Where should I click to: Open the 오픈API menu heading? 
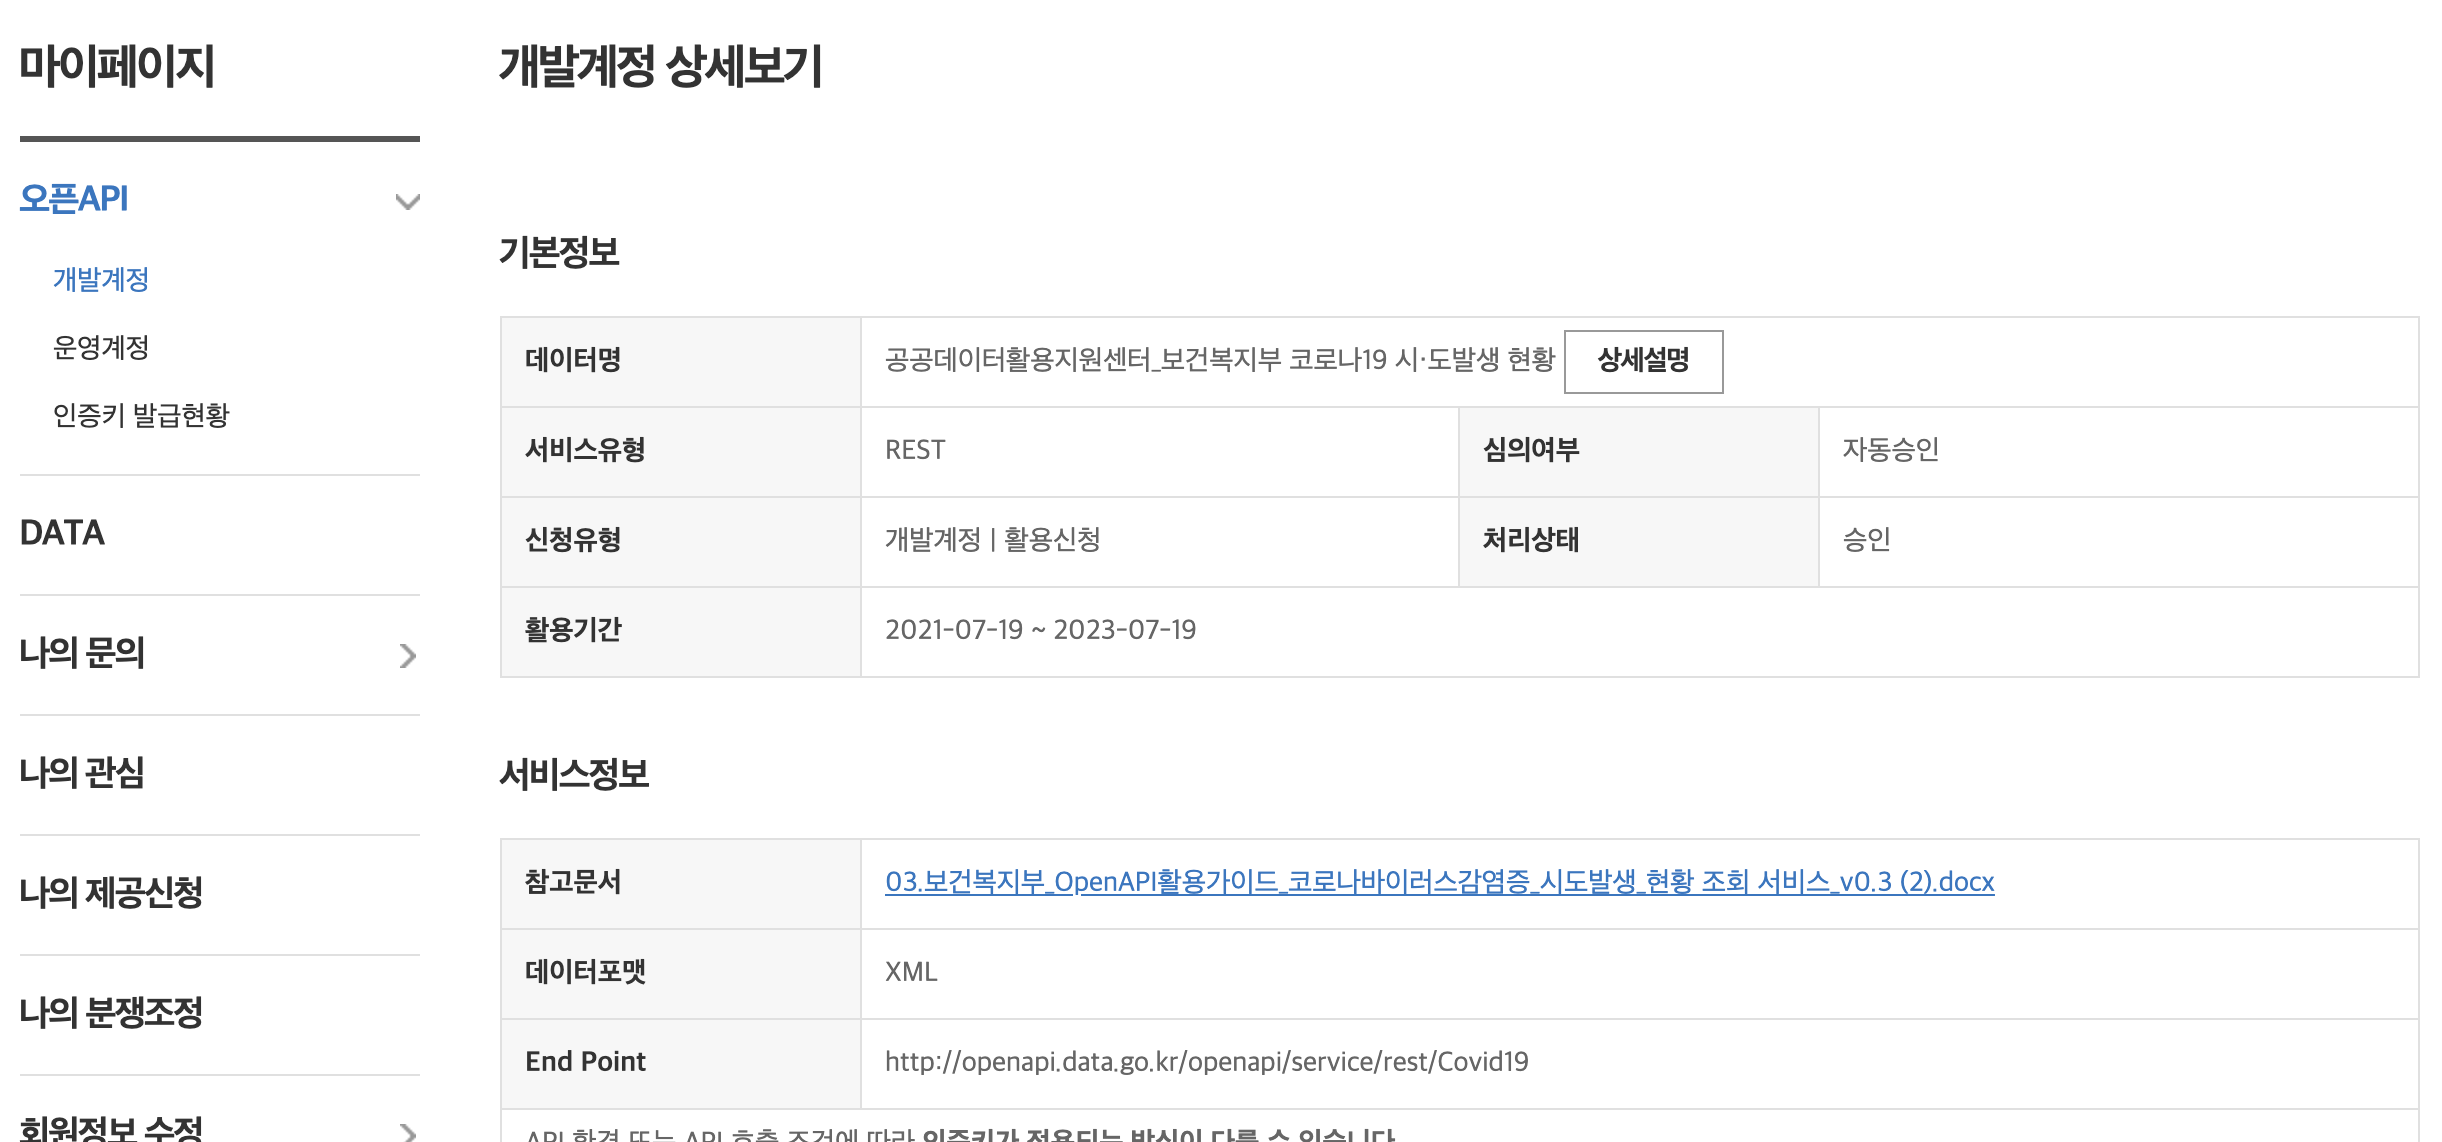point(74,199)
